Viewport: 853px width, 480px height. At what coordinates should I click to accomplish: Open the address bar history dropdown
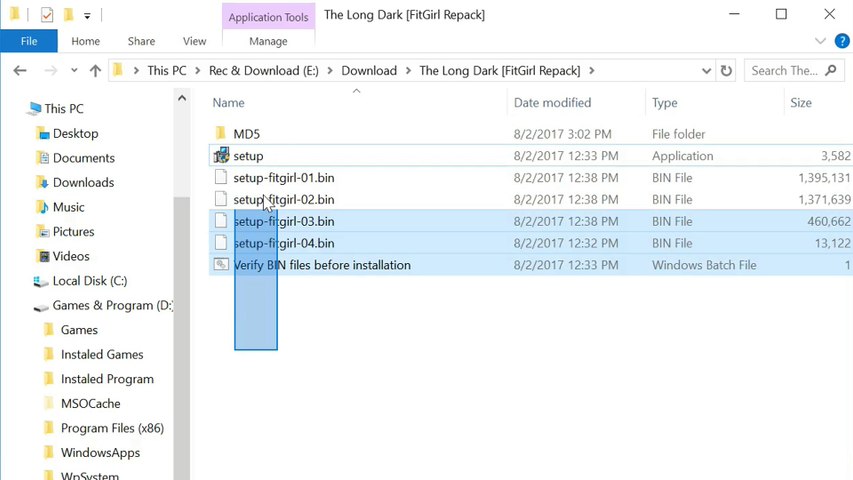tap(706, 71)
